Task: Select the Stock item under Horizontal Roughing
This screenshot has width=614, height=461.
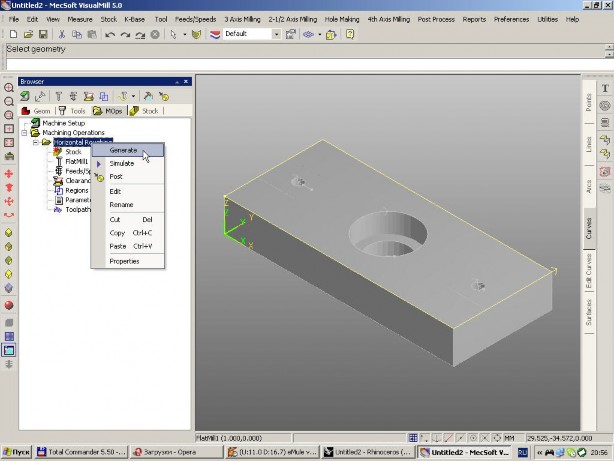Action: 73,152
